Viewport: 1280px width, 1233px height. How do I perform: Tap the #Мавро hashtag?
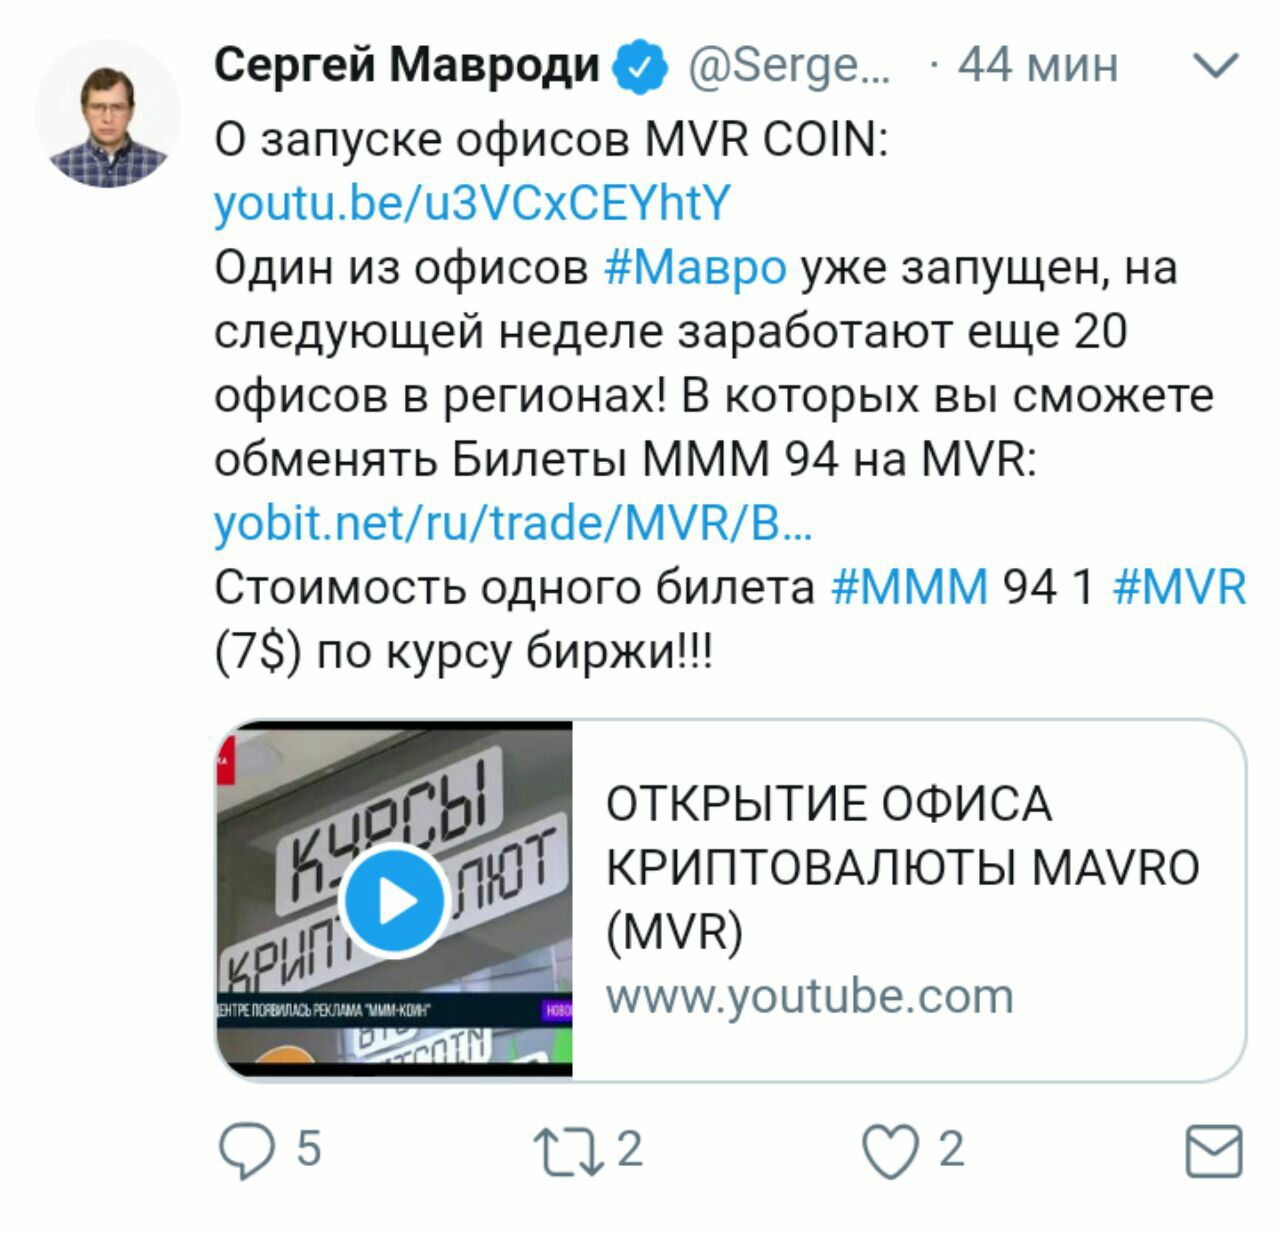(x=696, y=268)
